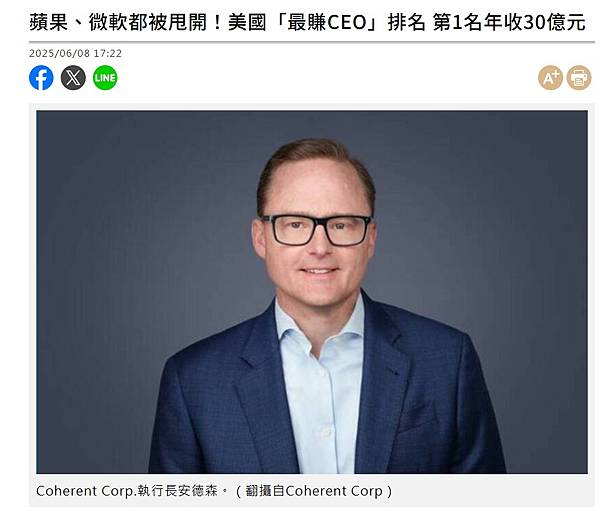
Task: Click the divider line below the headline
Action: pyautogui.click(x=312, y=41)
